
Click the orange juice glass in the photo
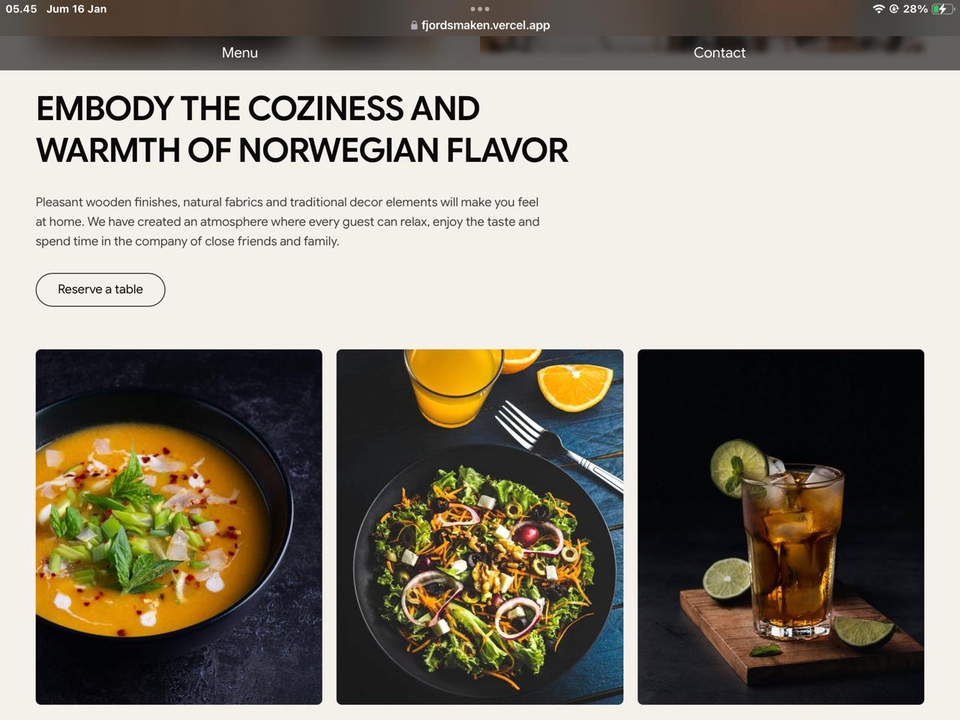(453, 384)
